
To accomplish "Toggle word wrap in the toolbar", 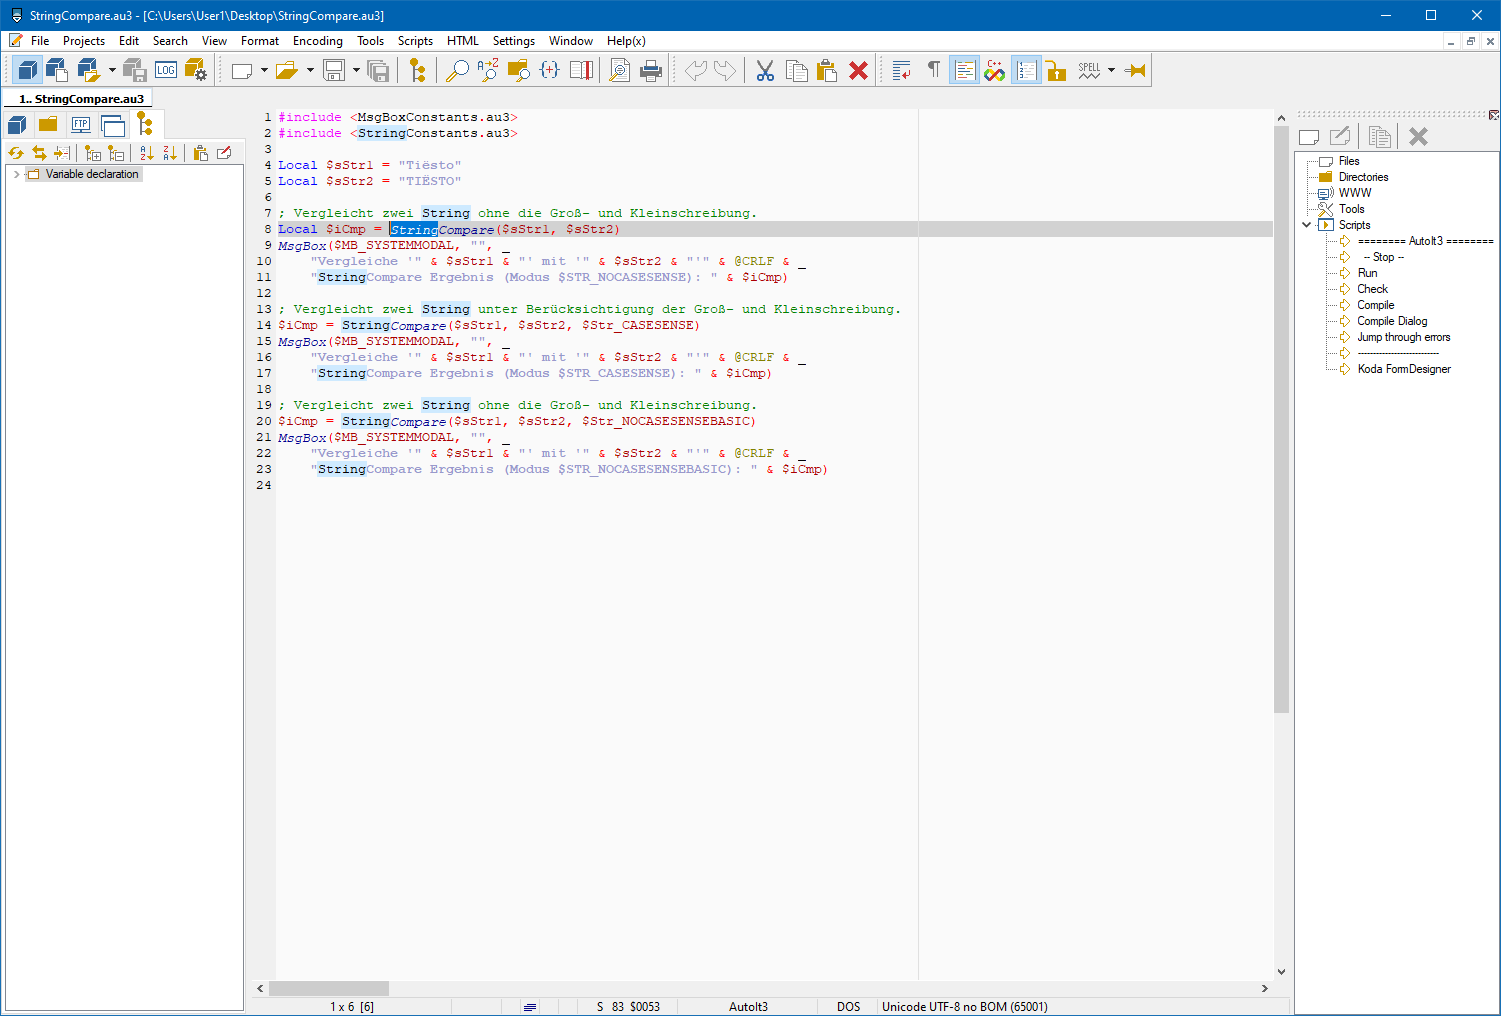I will 901,70.
